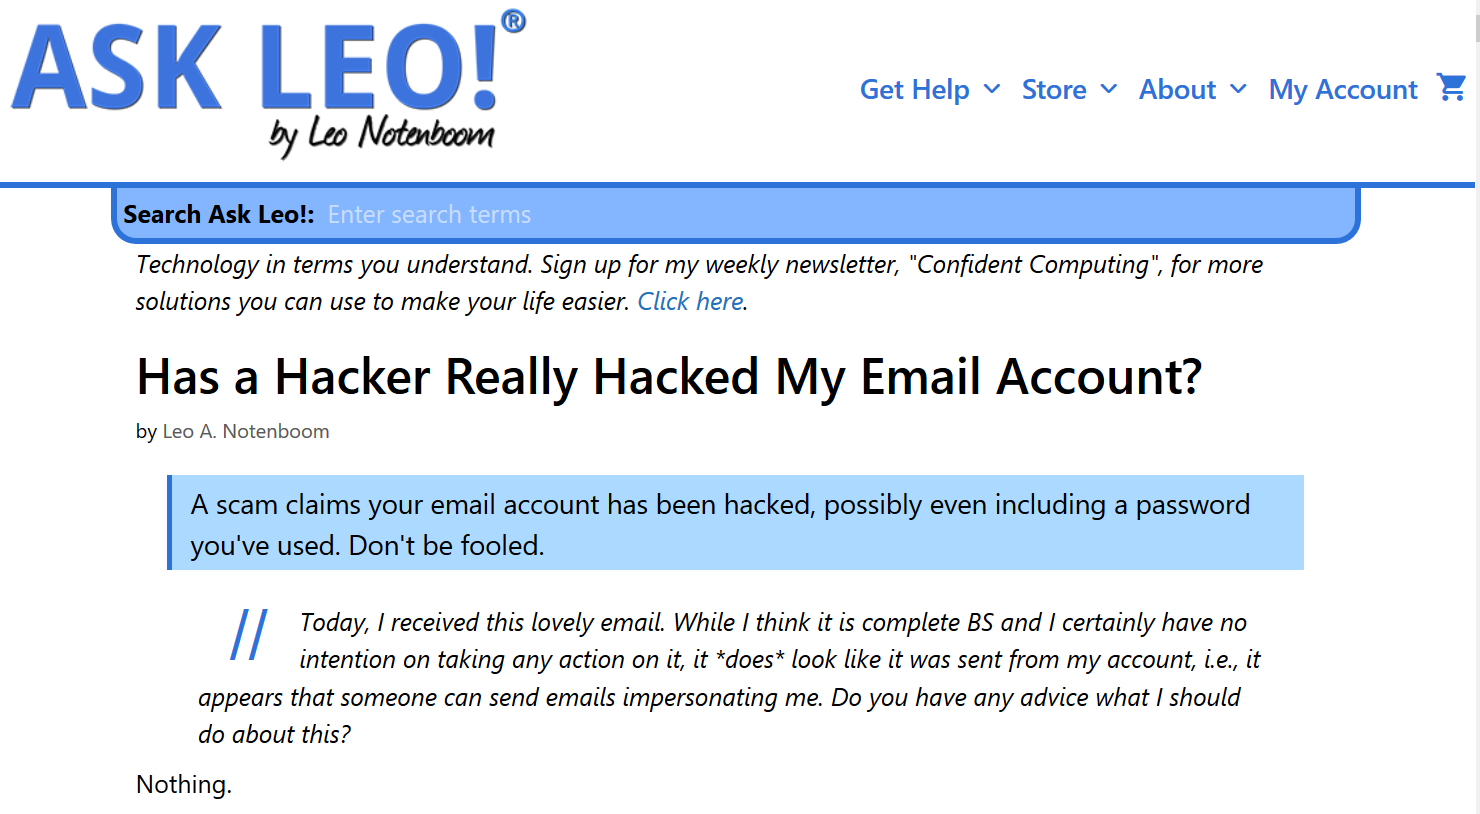
Task: Select the Store menu item
Action: click(x=1054, y=90)
